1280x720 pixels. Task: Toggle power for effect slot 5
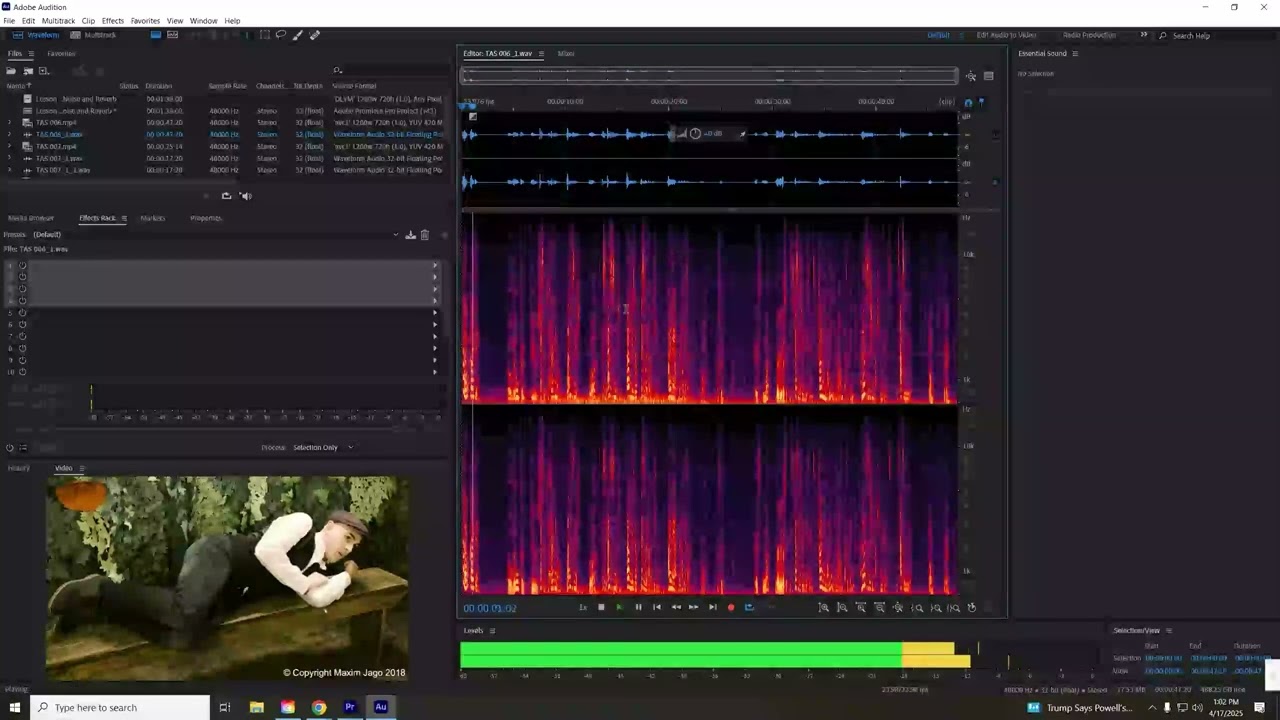coord(22,313)
